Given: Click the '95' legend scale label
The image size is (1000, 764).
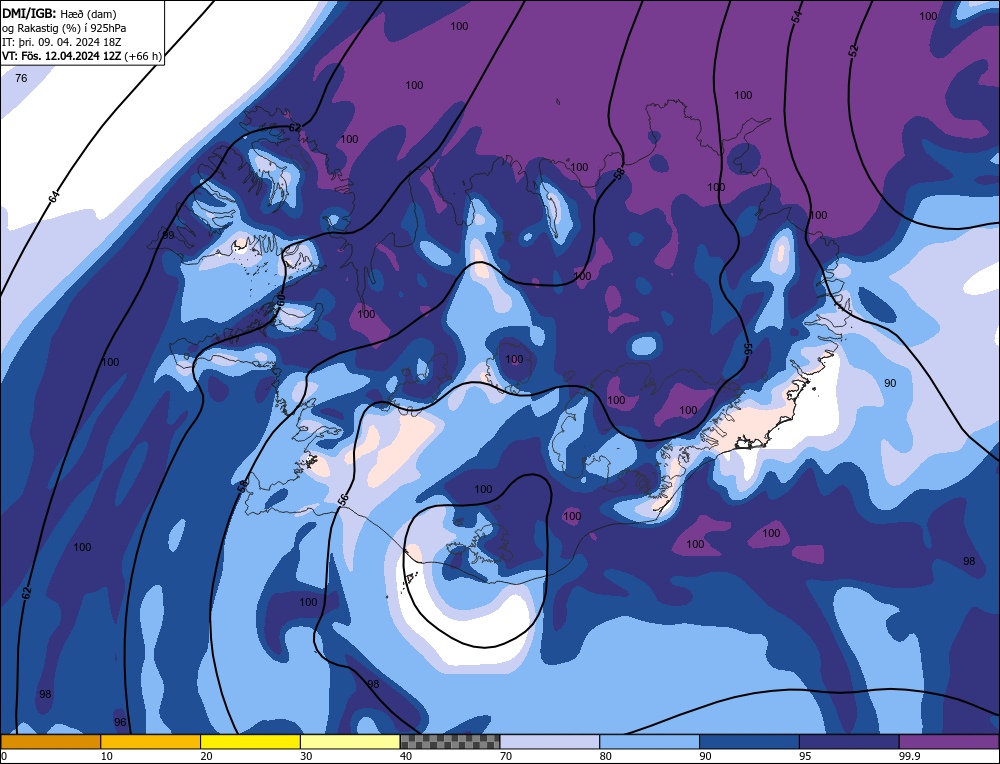Looking at the screenshot, I should click(x=805, y=756).
